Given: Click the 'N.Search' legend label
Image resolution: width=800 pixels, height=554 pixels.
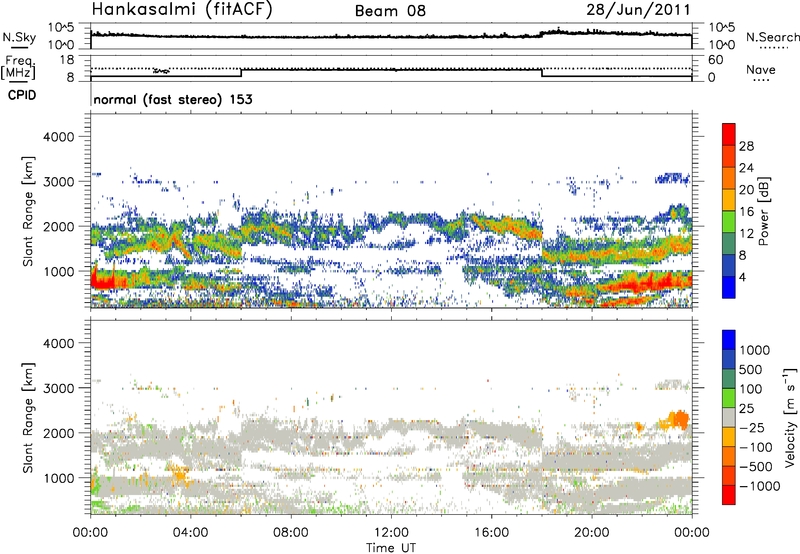Looking at the screenshot, I should point(773,37).
